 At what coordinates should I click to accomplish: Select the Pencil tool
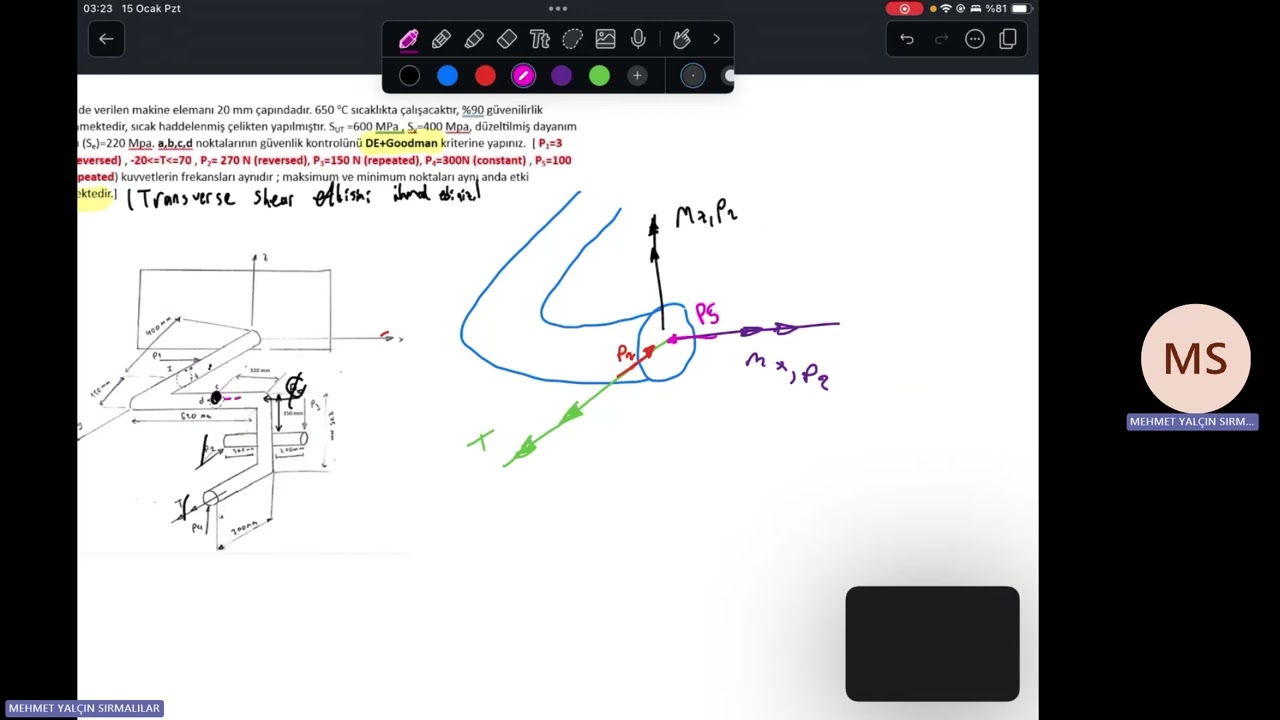(x=441, y=39)
